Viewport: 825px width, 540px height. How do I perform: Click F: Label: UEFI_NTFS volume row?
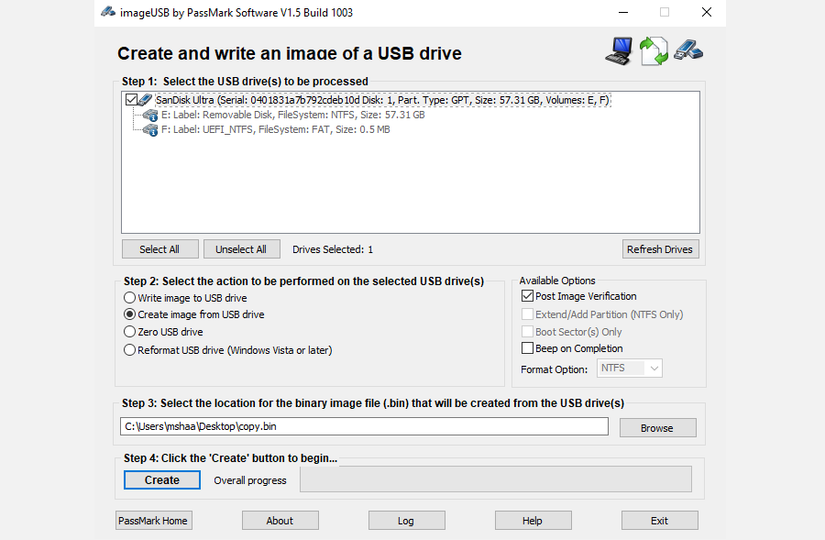[275, 129]
